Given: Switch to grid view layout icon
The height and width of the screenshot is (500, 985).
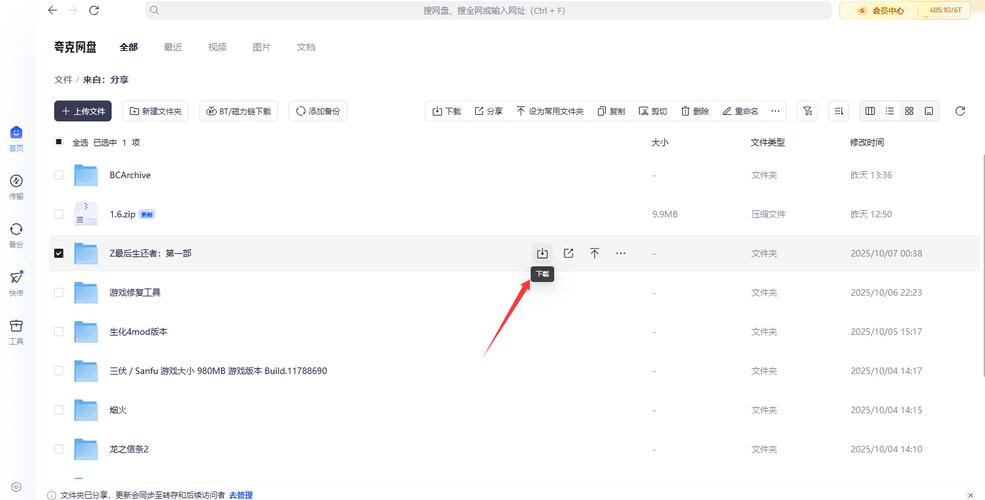Looking at the screenshot, I should (x=909, y=111).
